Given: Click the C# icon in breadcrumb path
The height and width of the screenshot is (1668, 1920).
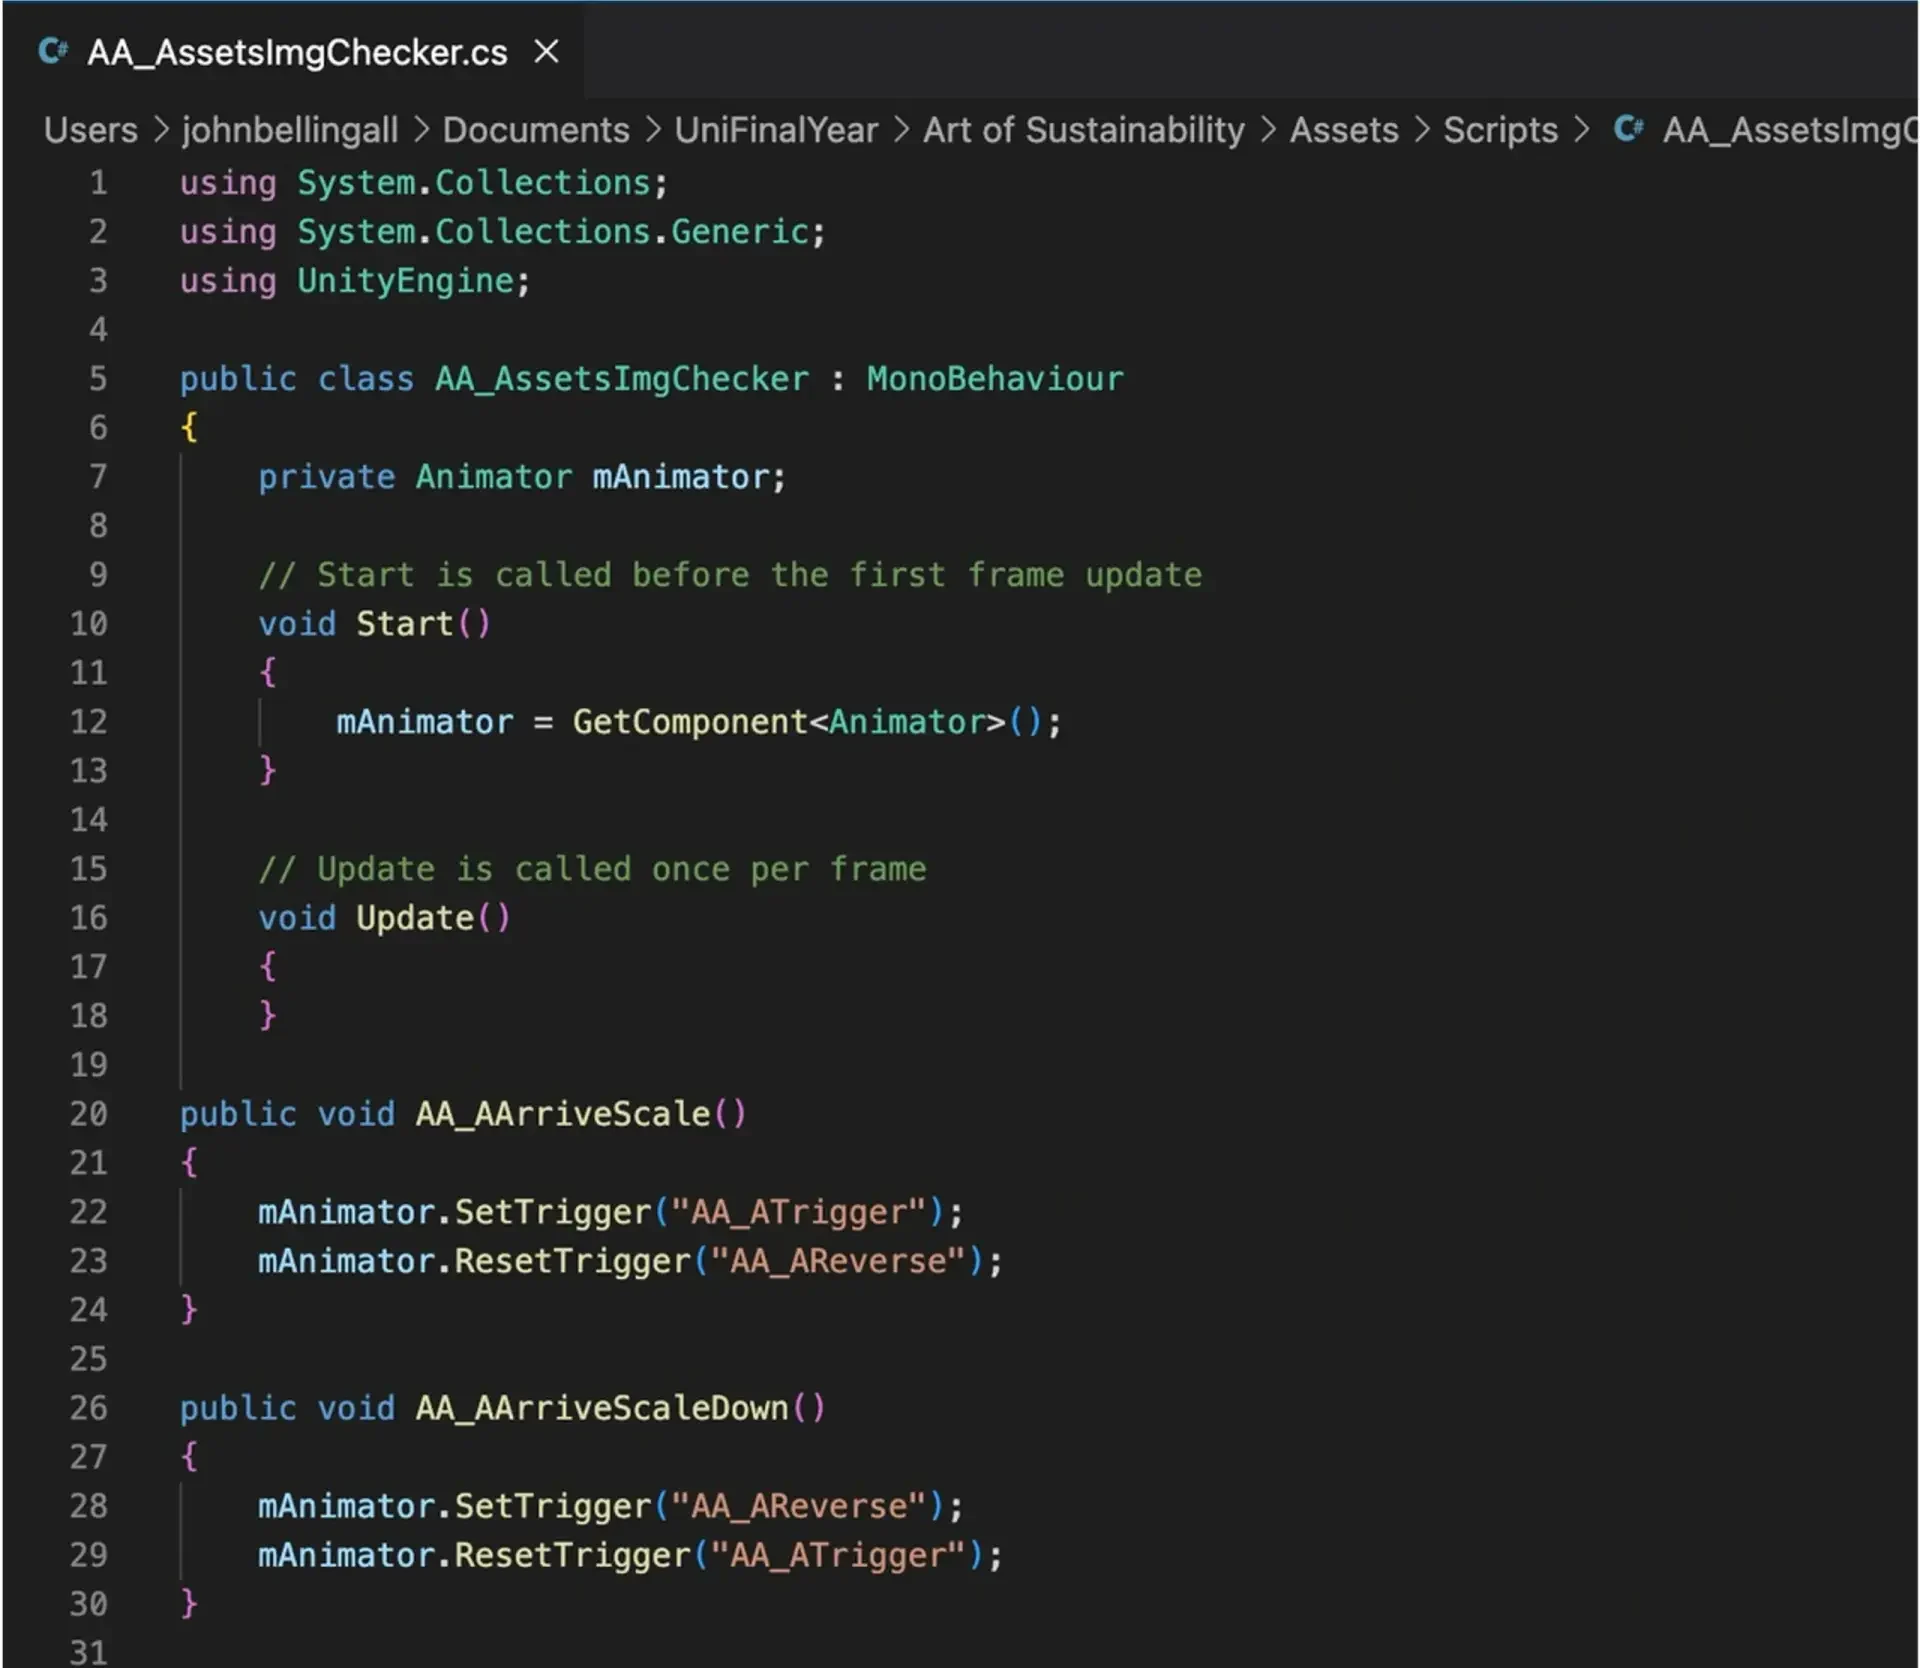Looking at the screenshot, I should (x=1628, y=129).
